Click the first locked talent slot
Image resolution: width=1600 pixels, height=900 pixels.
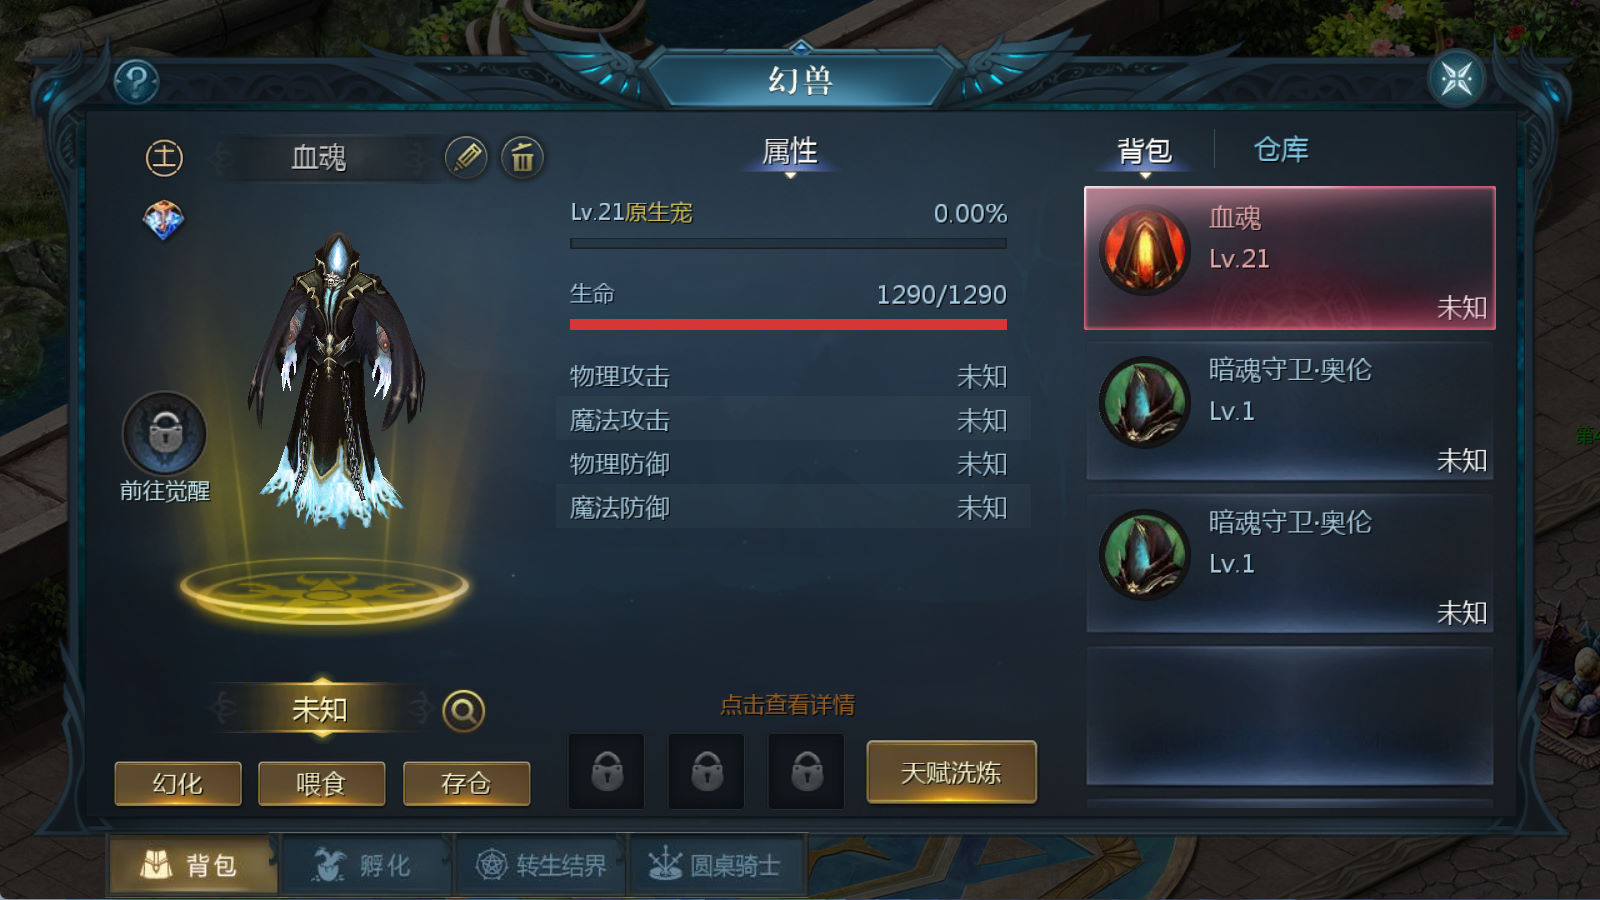click(x=607, y=771)
